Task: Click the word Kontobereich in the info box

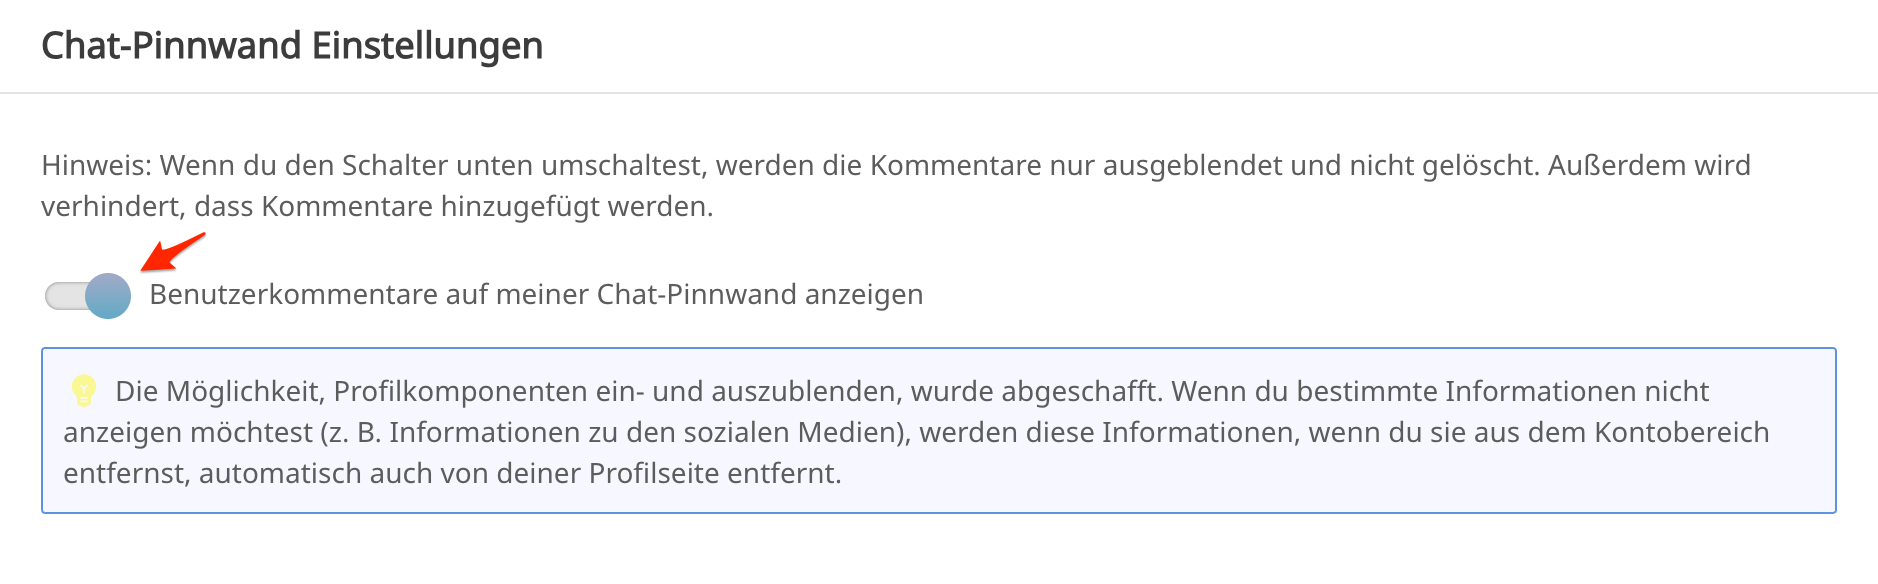Action: 1682,432
